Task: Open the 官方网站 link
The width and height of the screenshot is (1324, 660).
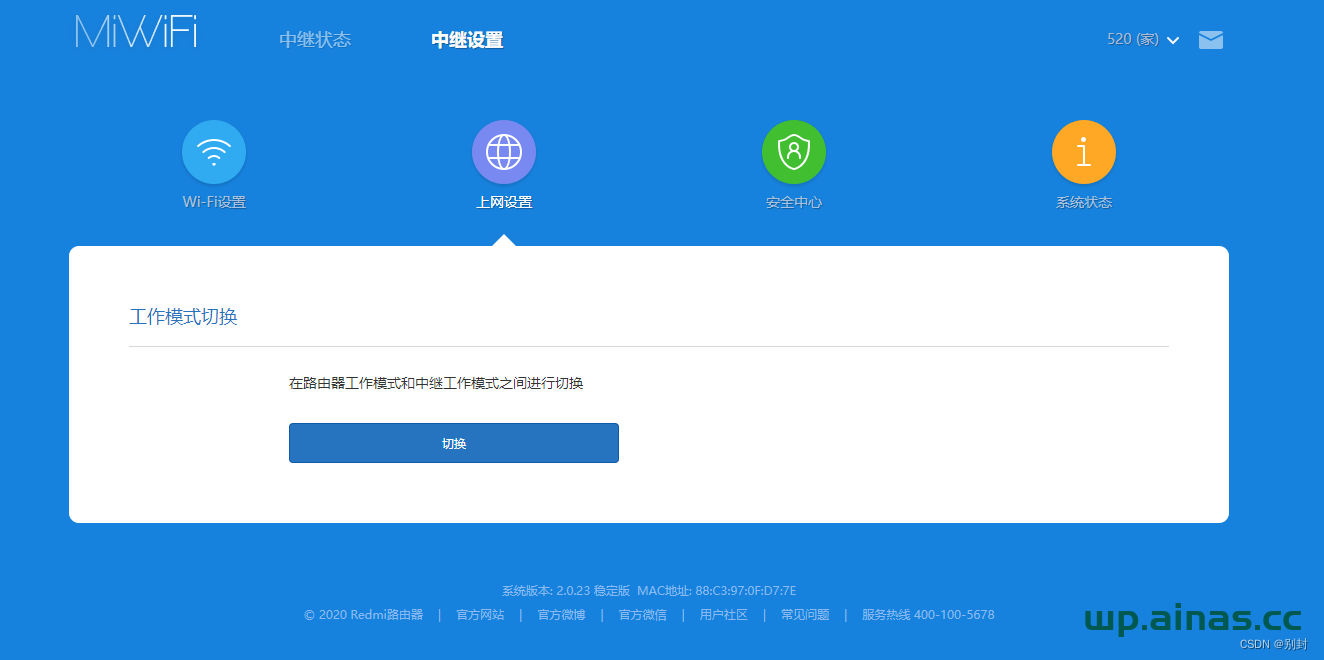Action: tap(479, 615)
